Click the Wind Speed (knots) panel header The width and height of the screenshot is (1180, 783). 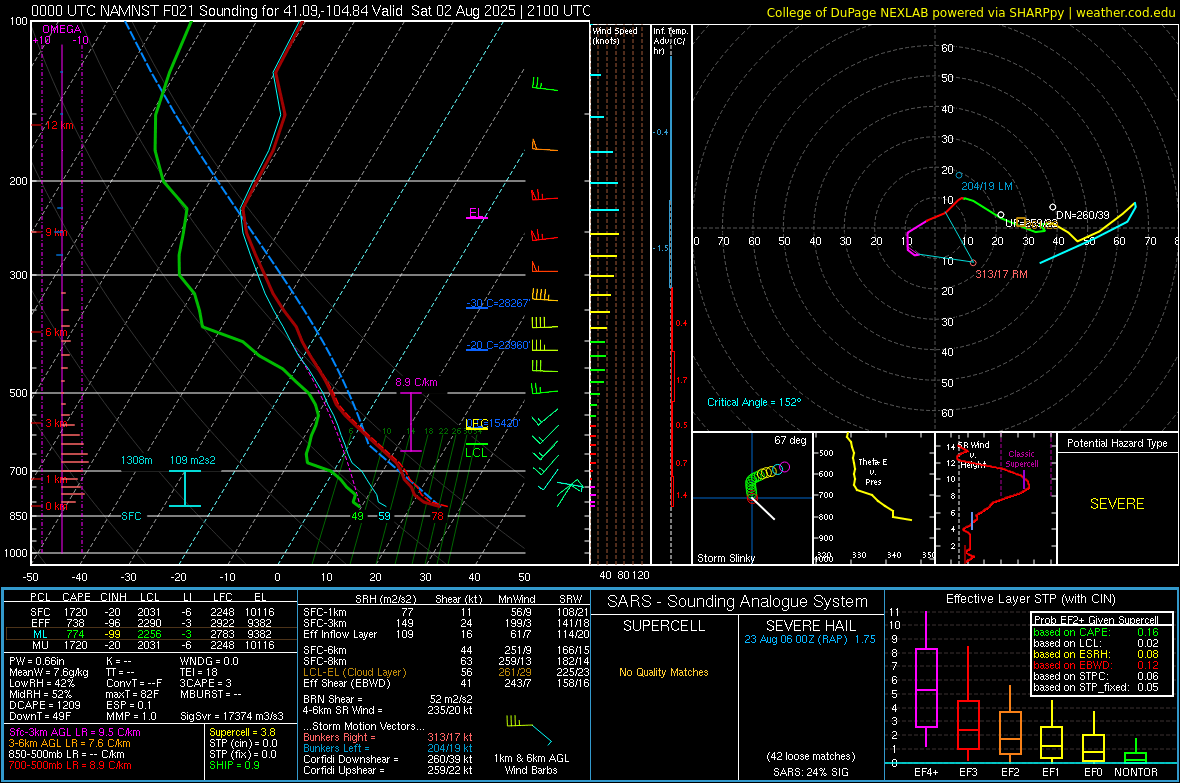coord(614,35)
